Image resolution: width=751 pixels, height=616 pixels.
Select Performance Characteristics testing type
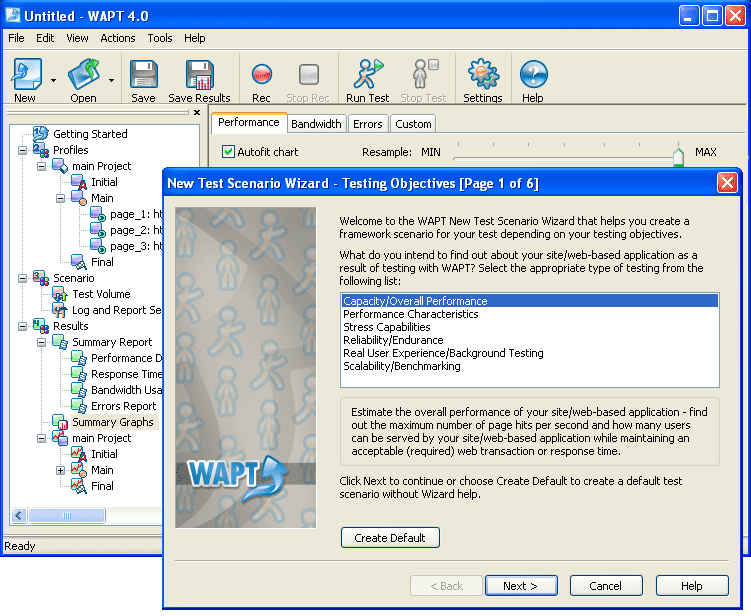click(530, 314)
